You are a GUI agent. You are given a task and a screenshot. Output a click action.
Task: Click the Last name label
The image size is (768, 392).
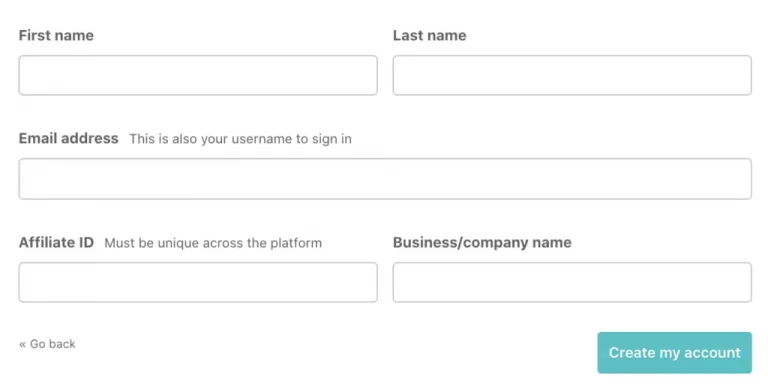[x=430, y=35]
